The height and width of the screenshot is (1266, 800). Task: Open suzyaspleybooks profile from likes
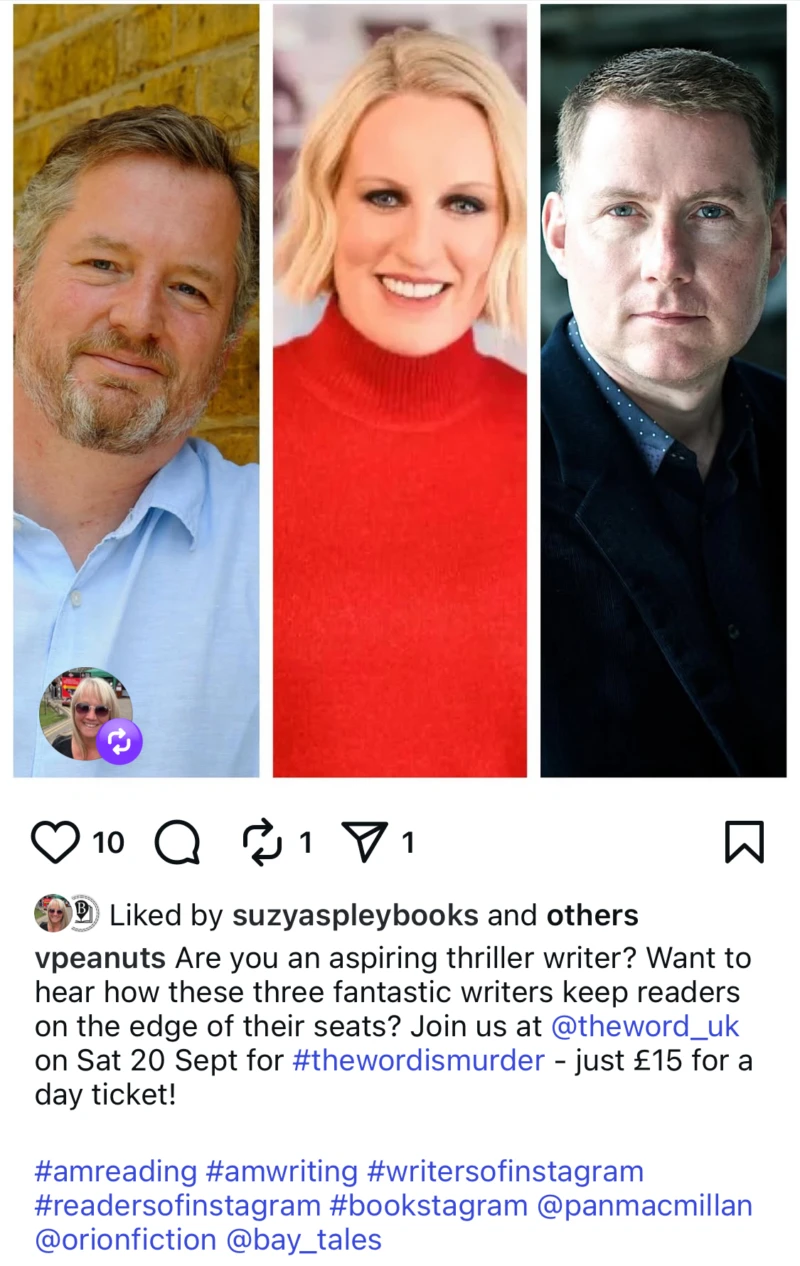(x=355, y=915)
